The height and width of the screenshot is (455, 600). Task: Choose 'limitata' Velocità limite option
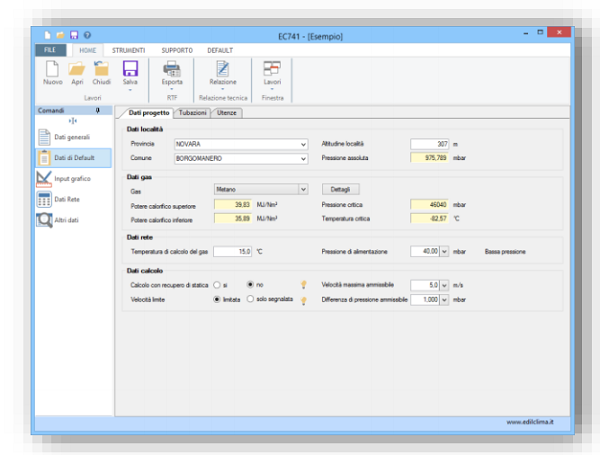coord(217,298)
